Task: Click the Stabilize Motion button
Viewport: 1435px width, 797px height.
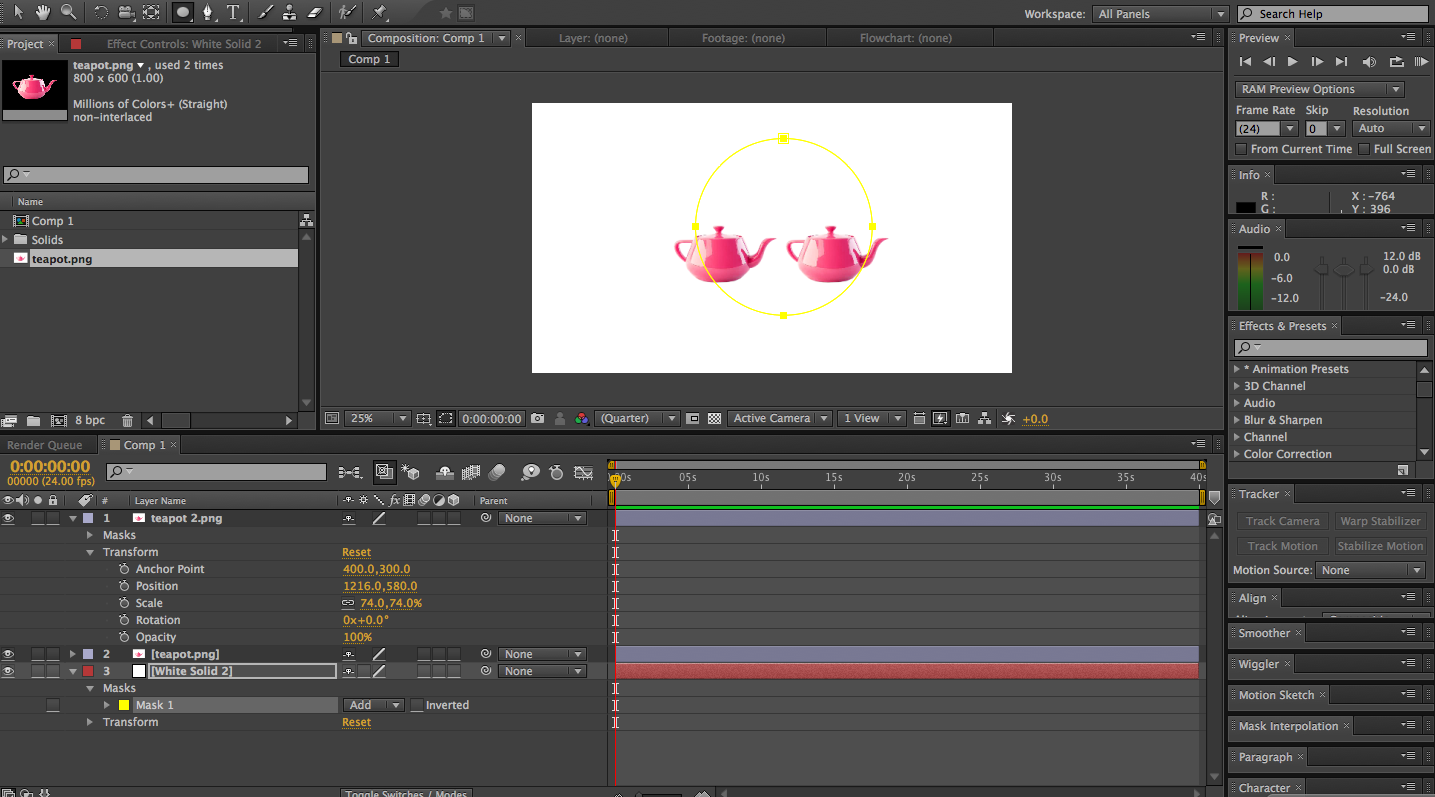Action: (x=1380, y=546)
